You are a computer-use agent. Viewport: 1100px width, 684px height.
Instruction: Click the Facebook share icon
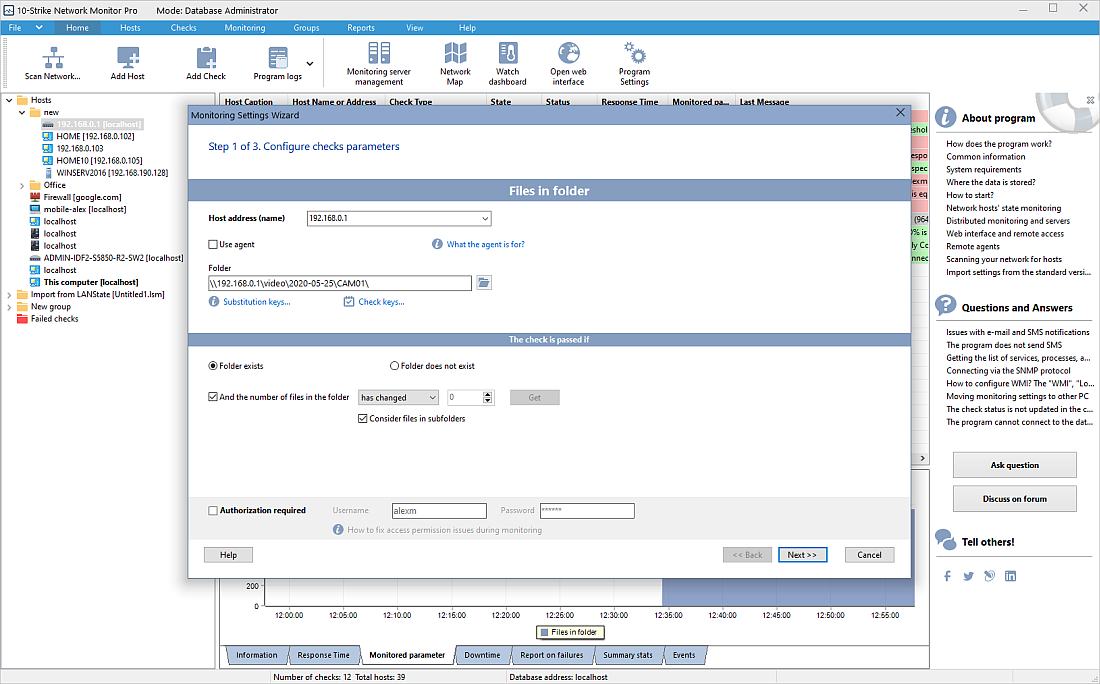947,576
